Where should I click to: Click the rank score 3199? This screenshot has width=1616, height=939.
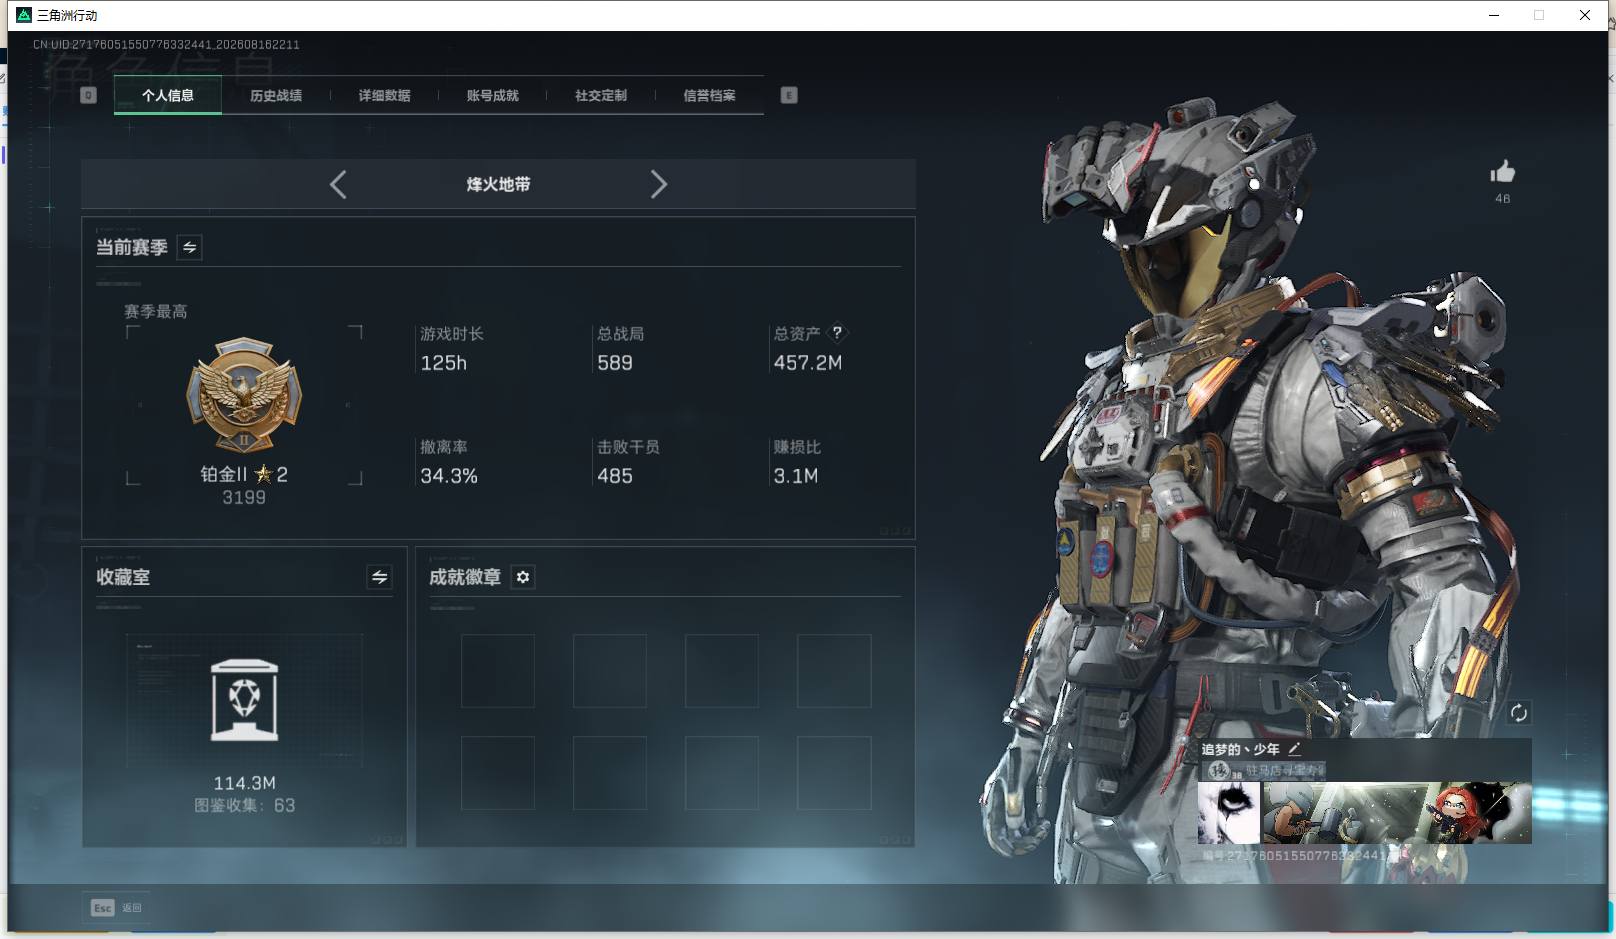(x=244, y=498)
